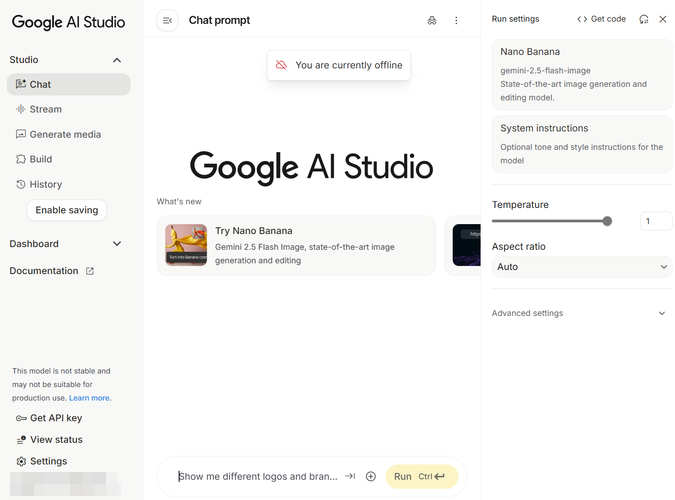Open the three-dot more options menu
This screenshot has height=500, width=675.
tap(457, 20)
